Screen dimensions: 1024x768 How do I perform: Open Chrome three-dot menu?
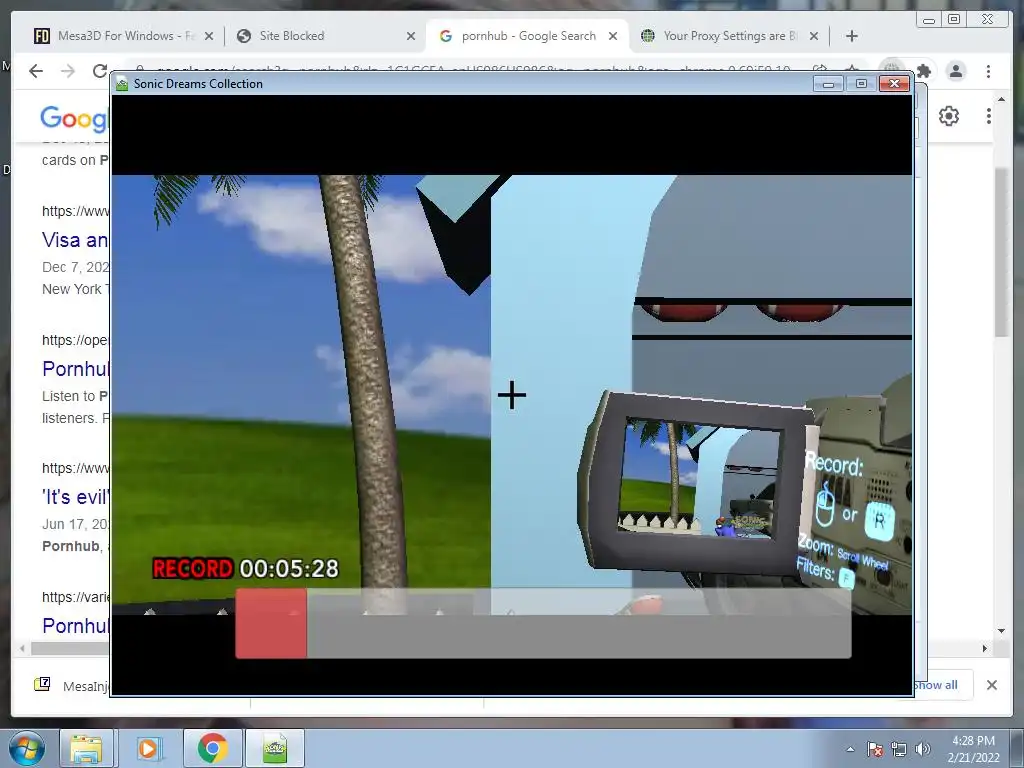988,71
